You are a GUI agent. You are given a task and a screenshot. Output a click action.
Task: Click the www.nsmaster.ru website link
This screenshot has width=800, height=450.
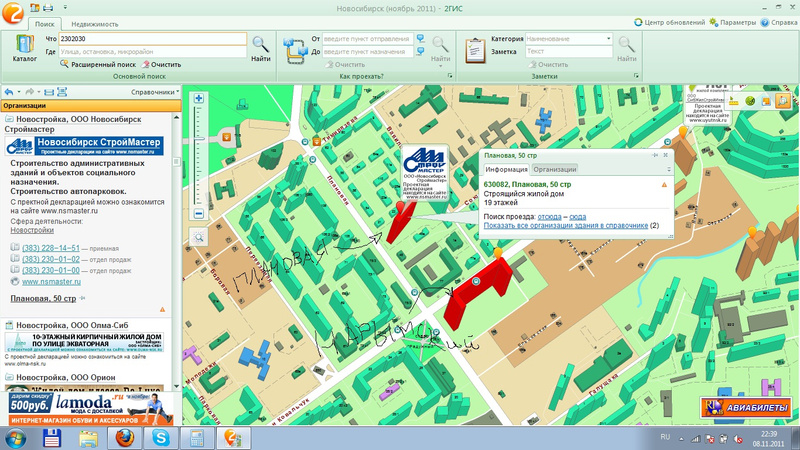point(49,282)
